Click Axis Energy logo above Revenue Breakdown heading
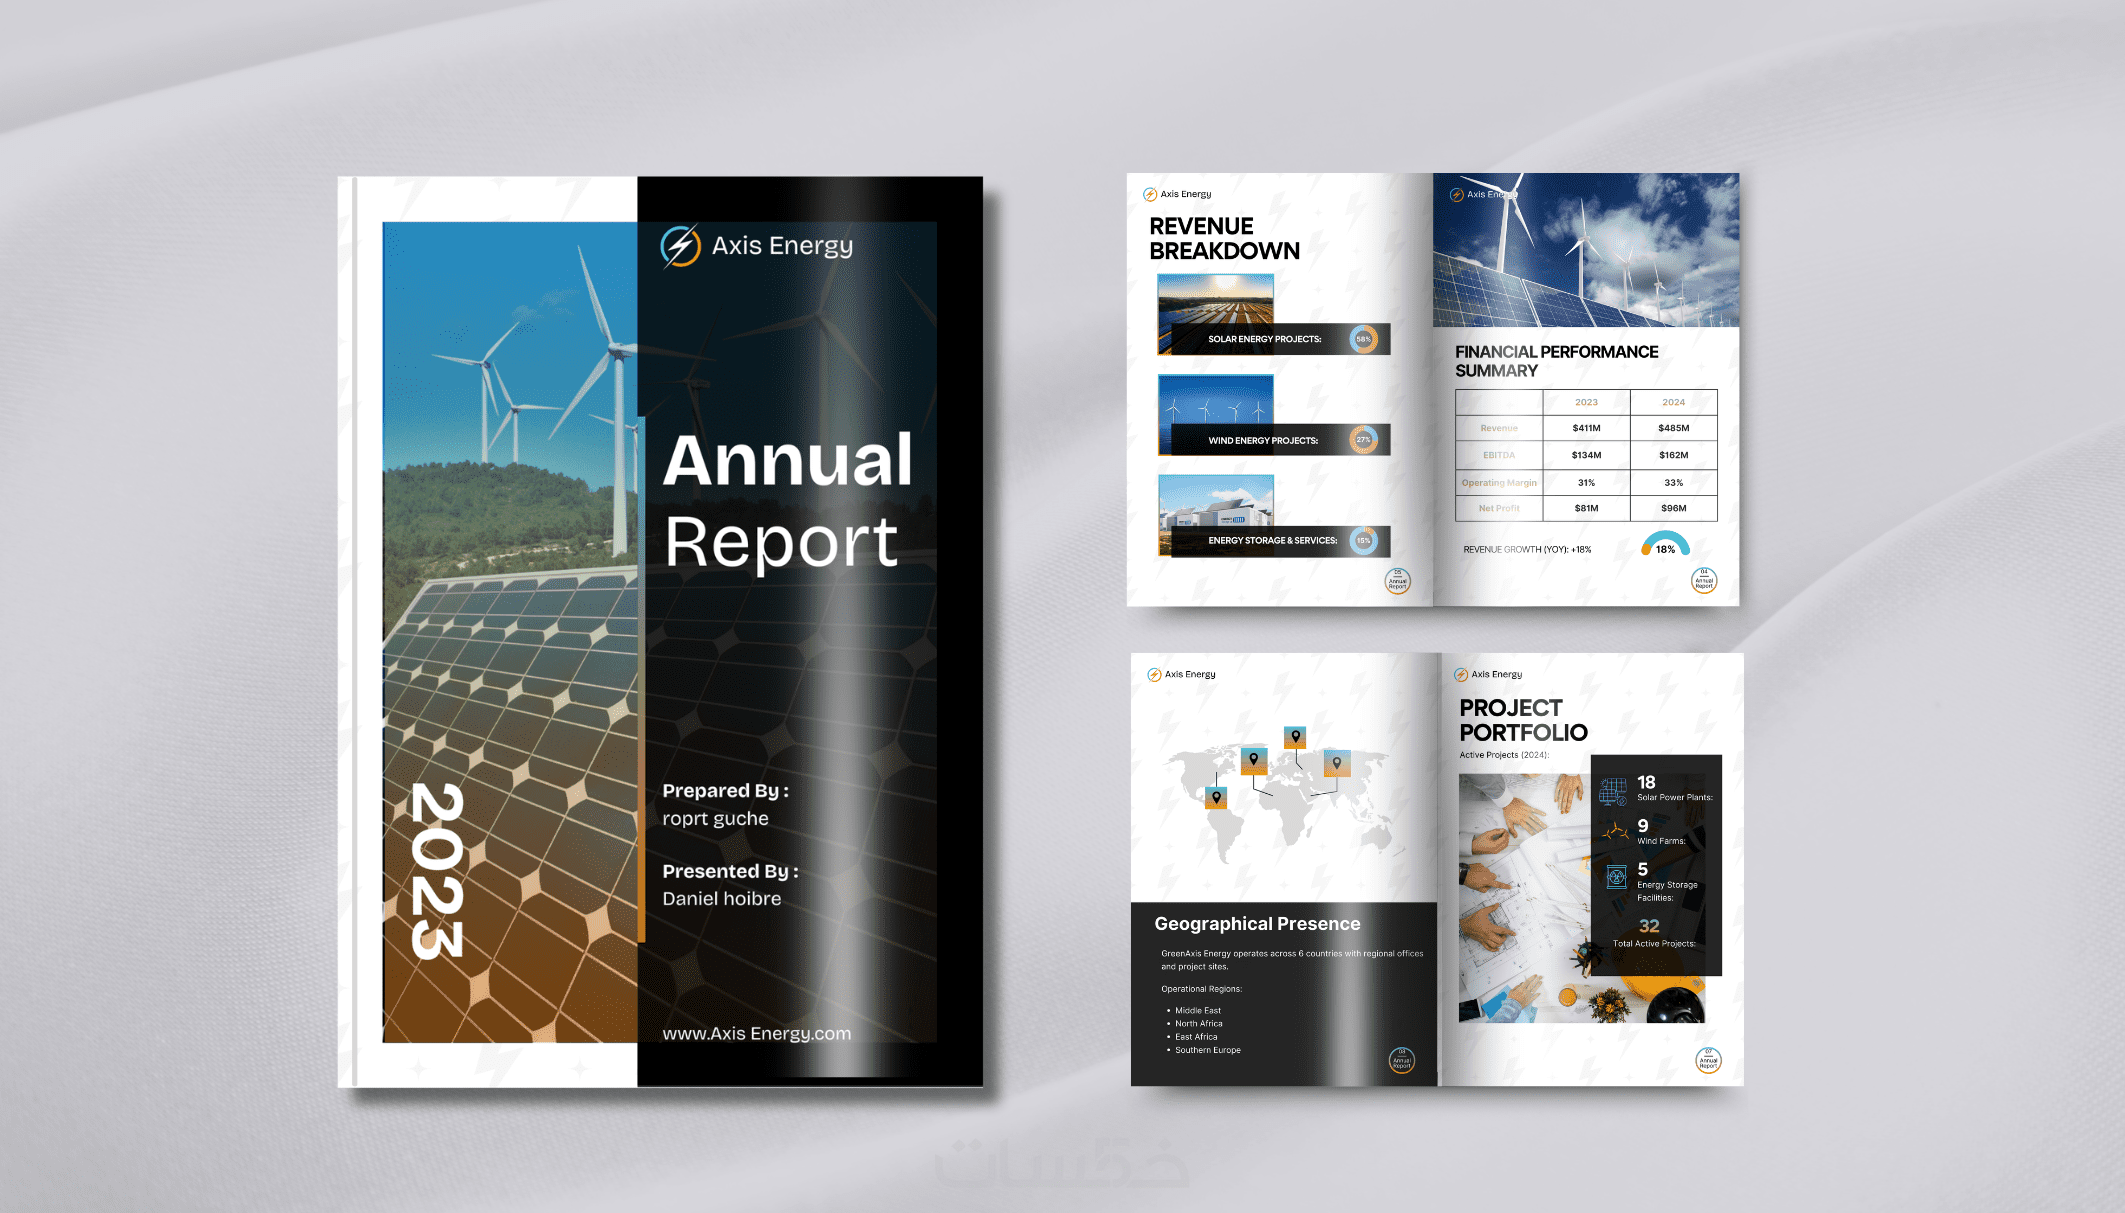Image resolution: width=2125 pixels, height=1213 pixels. 1150,194
